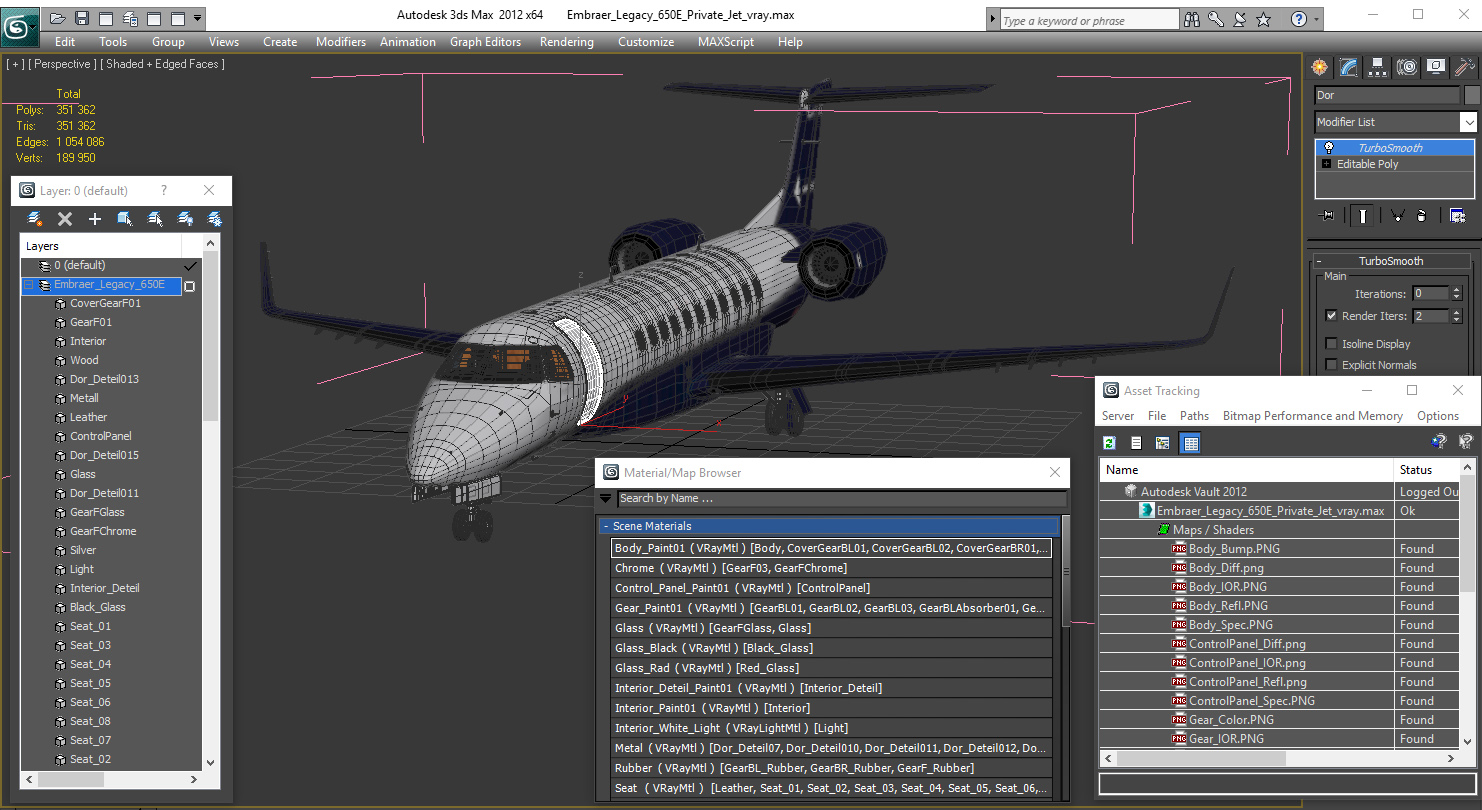Open the Utilities hammer panel tab
Viewport: 1482px width, 810px height.
click(1465, 67)
